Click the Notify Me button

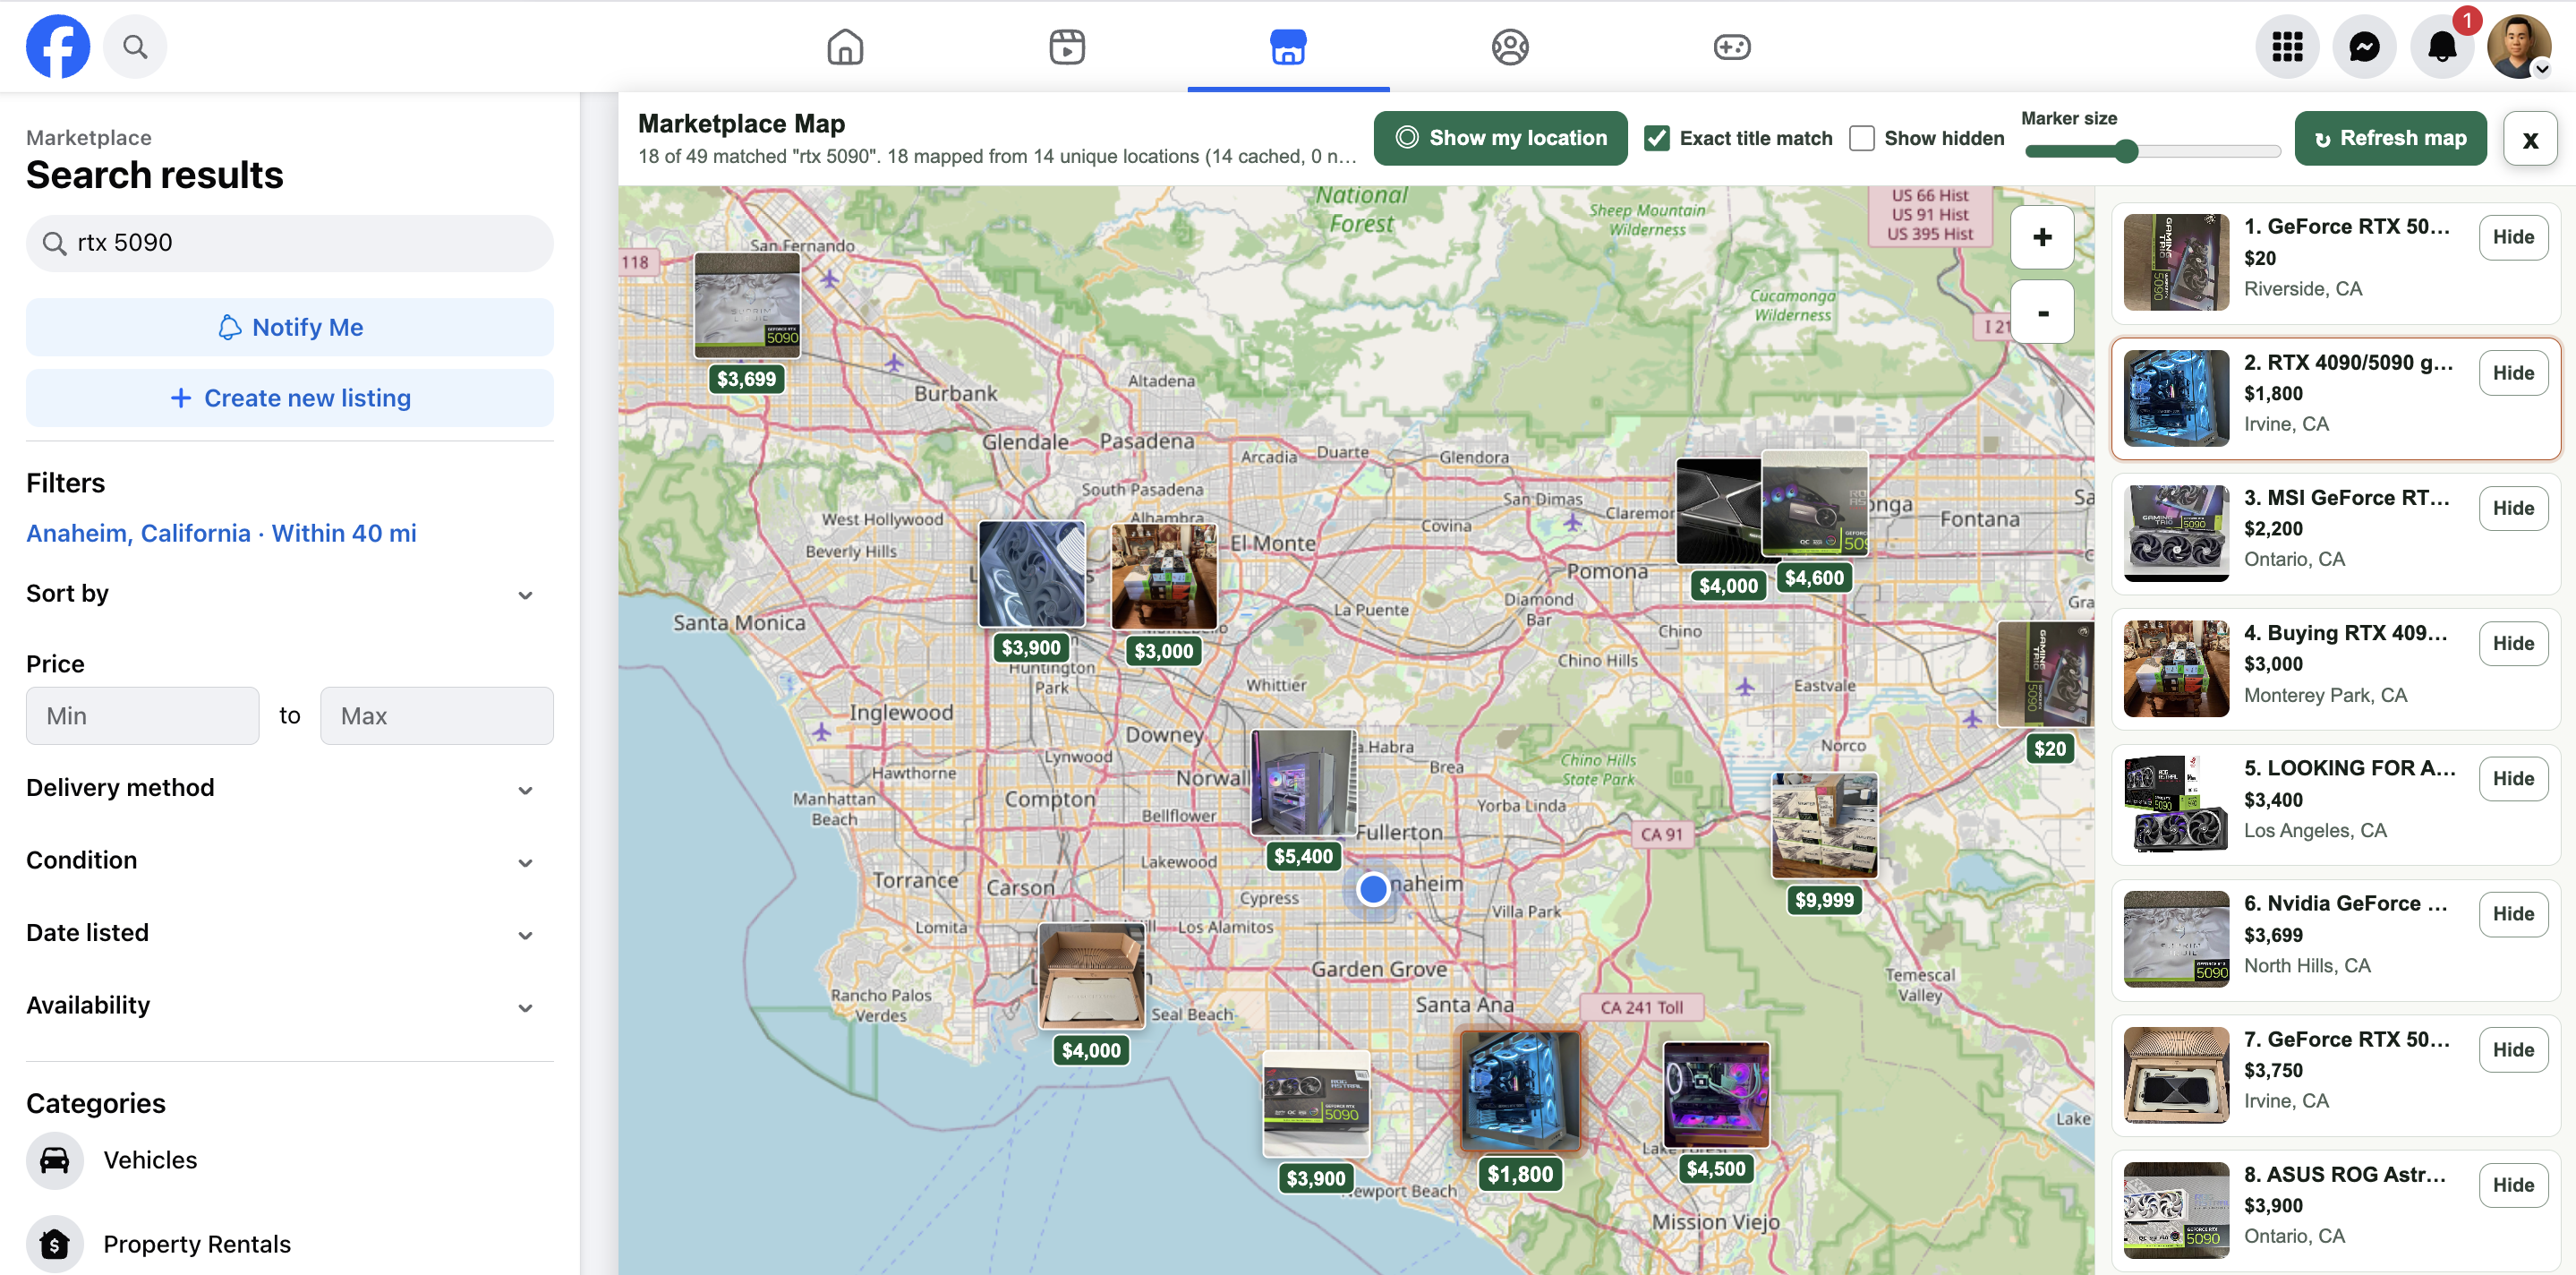[x=290, y=327]
